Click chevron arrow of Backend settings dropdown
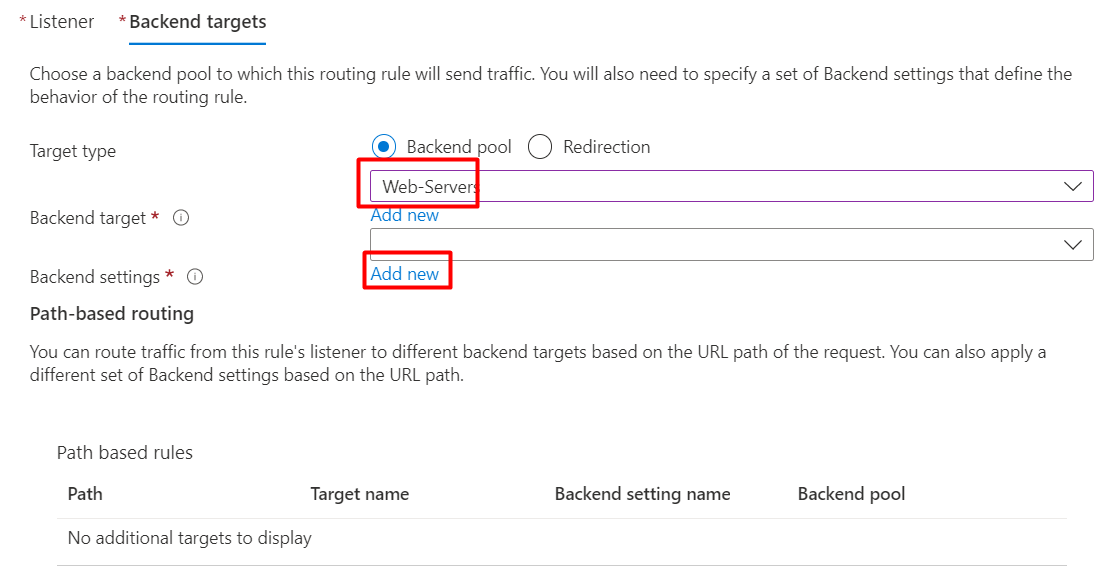Image resolution: width=1104 pixels, height=578 pixels. (1072, 244)
